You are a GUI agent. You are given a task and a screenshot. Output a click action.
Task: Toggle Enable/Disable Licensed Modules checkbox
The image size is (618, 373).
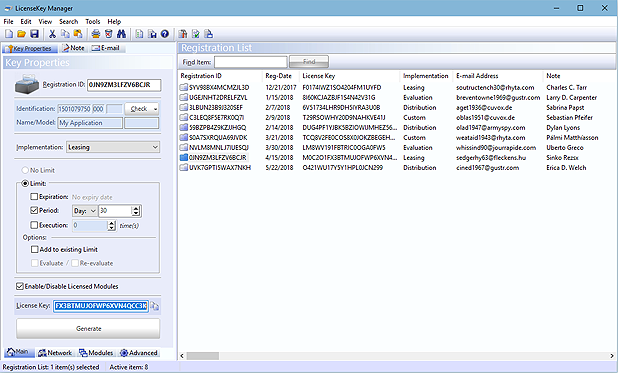click(20, 286)
